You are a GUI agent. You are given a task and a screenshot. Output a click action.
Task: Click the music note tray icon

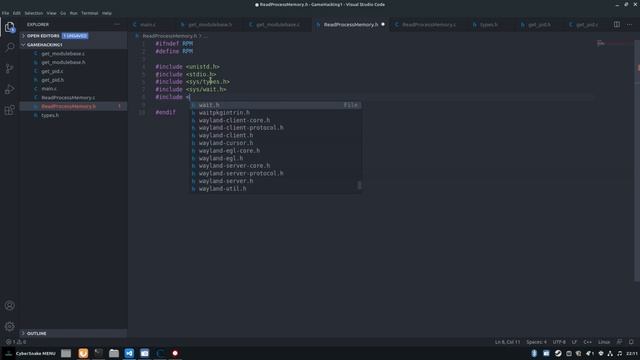point(620,353)
